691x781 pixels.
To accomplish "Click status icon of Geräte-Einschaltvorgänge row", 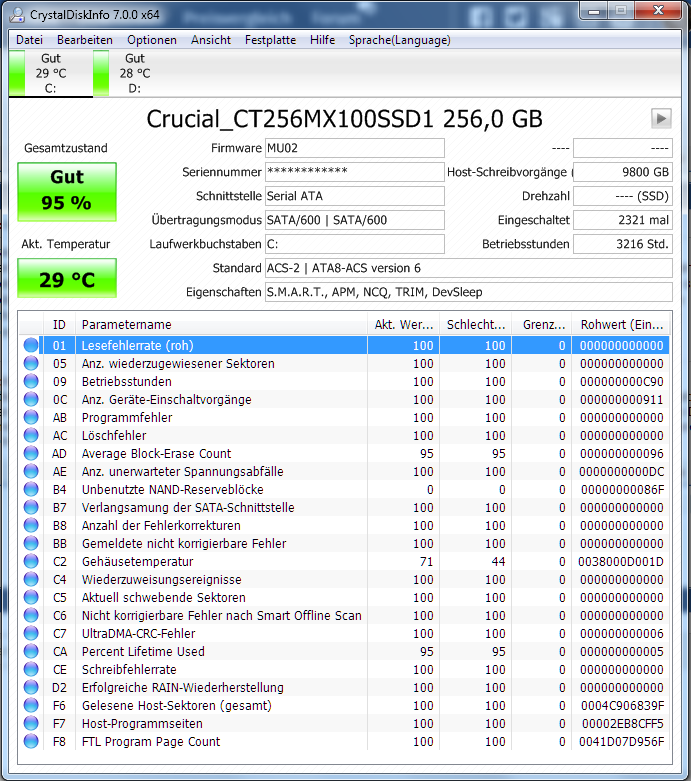I will 31,398.
